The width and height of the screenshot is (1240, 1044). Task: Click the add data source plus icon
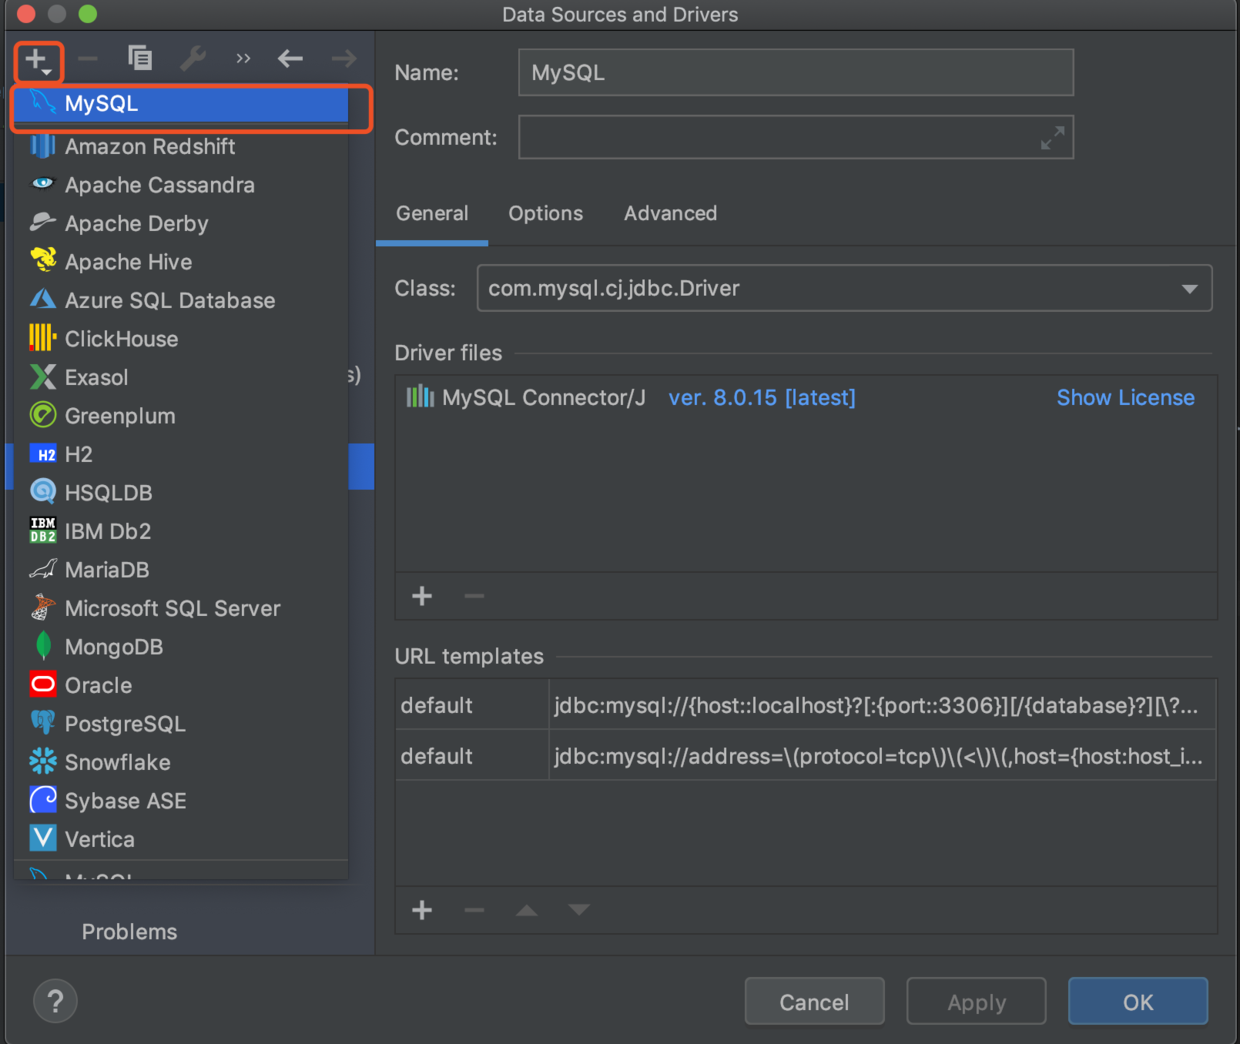[37, 61]
